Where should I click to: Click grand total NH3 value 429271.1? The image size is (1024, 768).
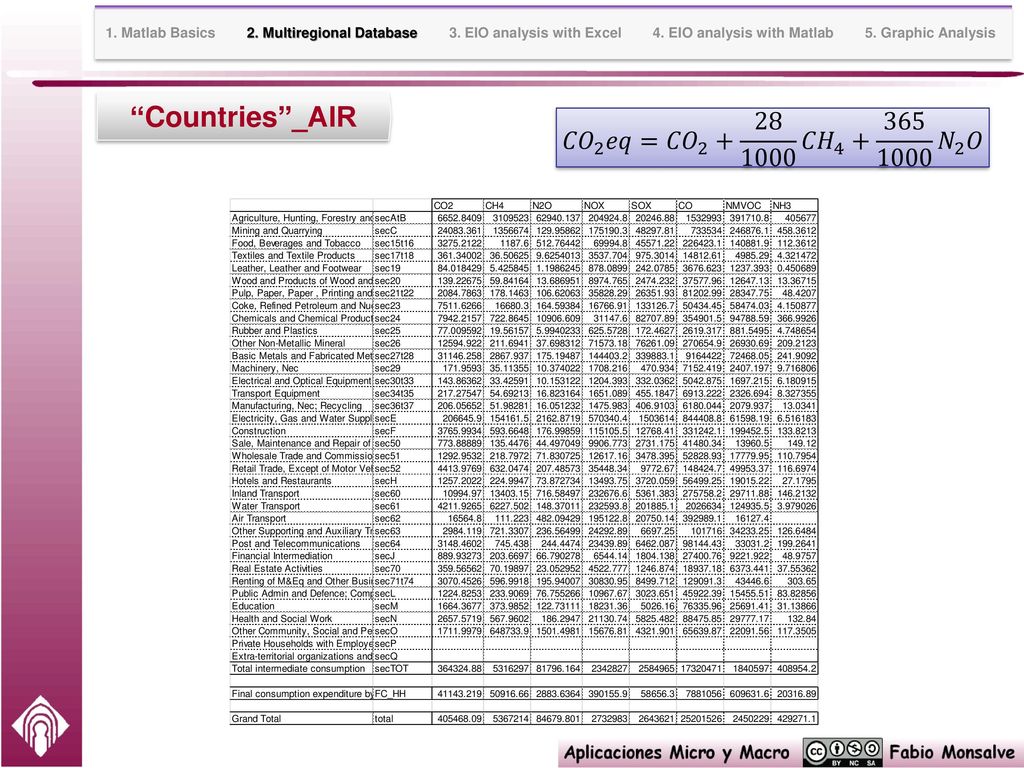pyautogui.click(x=797, y=718)
